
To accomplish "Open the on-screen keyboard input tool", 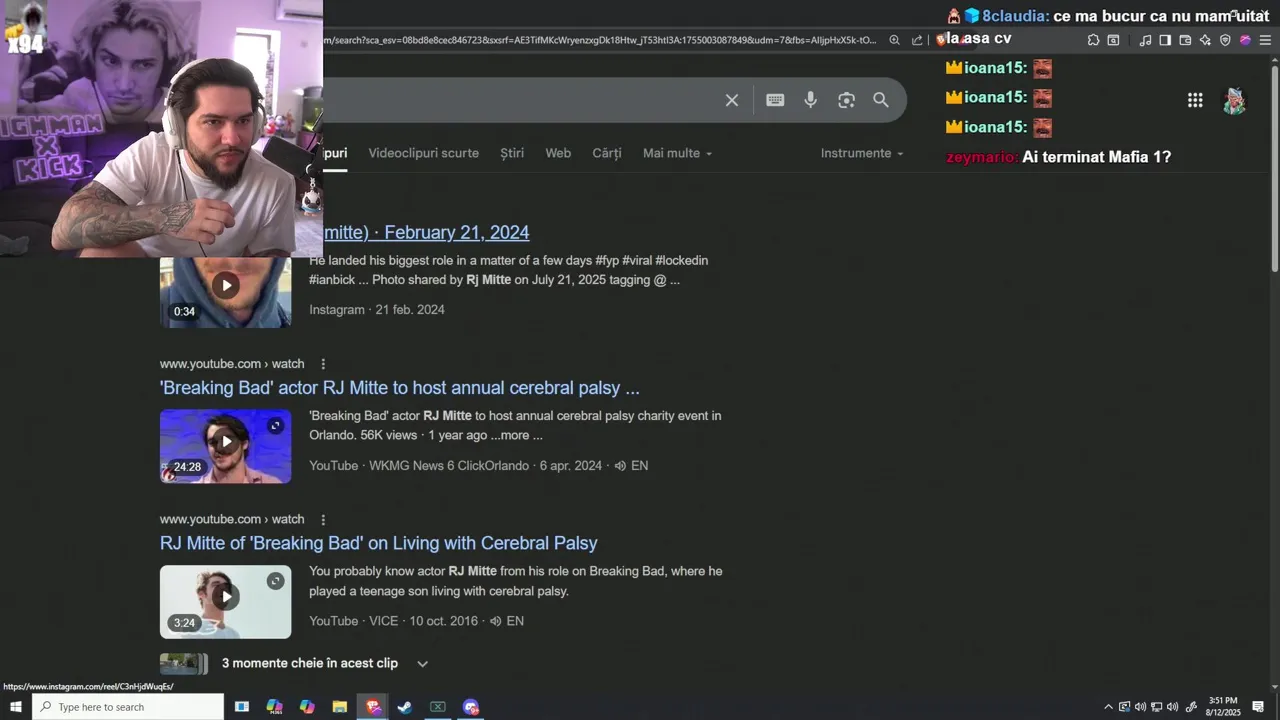I will point(775,100).
